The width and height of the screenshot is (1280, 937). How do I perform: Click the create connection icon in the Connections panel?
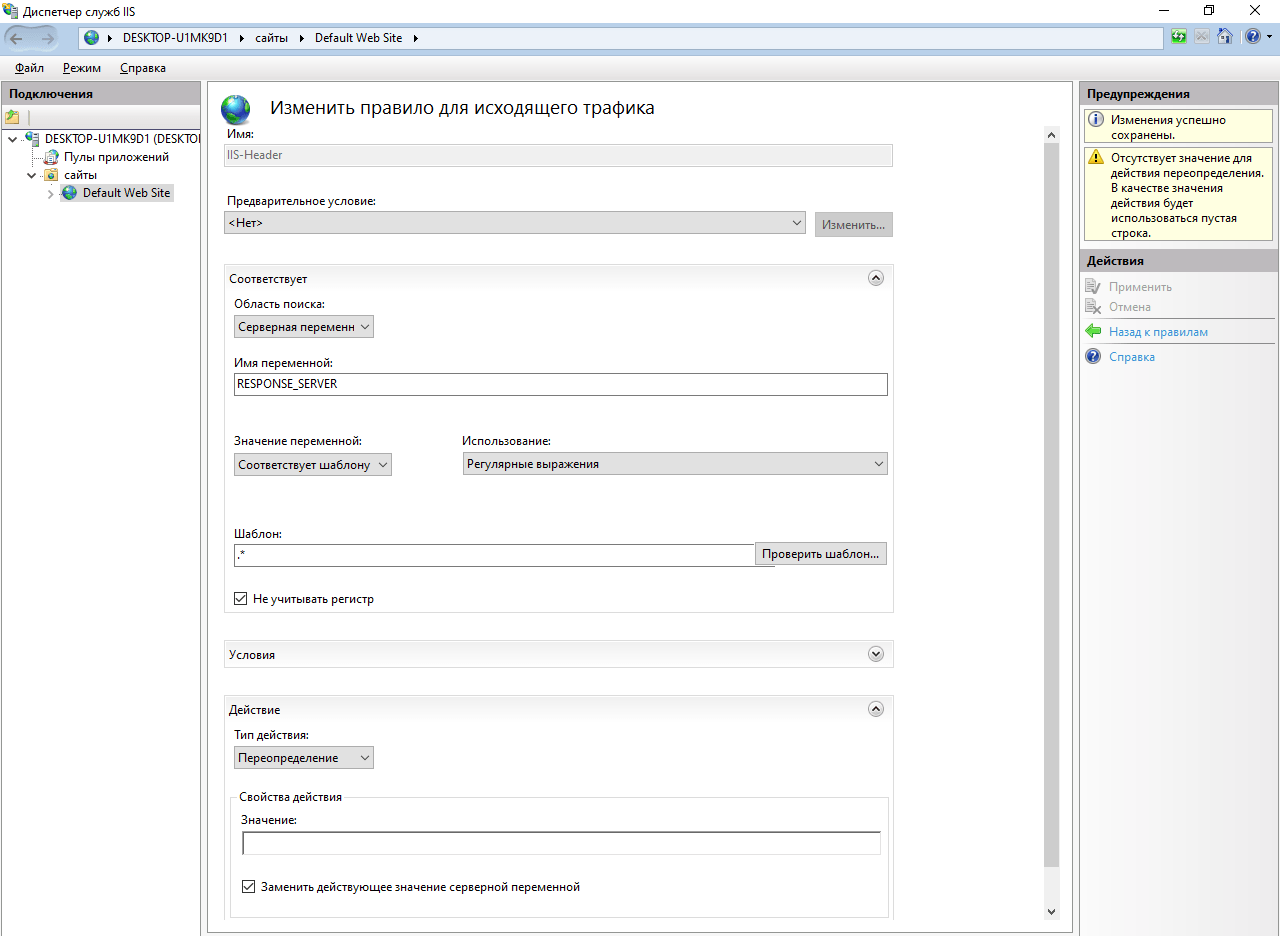(13, 117)
